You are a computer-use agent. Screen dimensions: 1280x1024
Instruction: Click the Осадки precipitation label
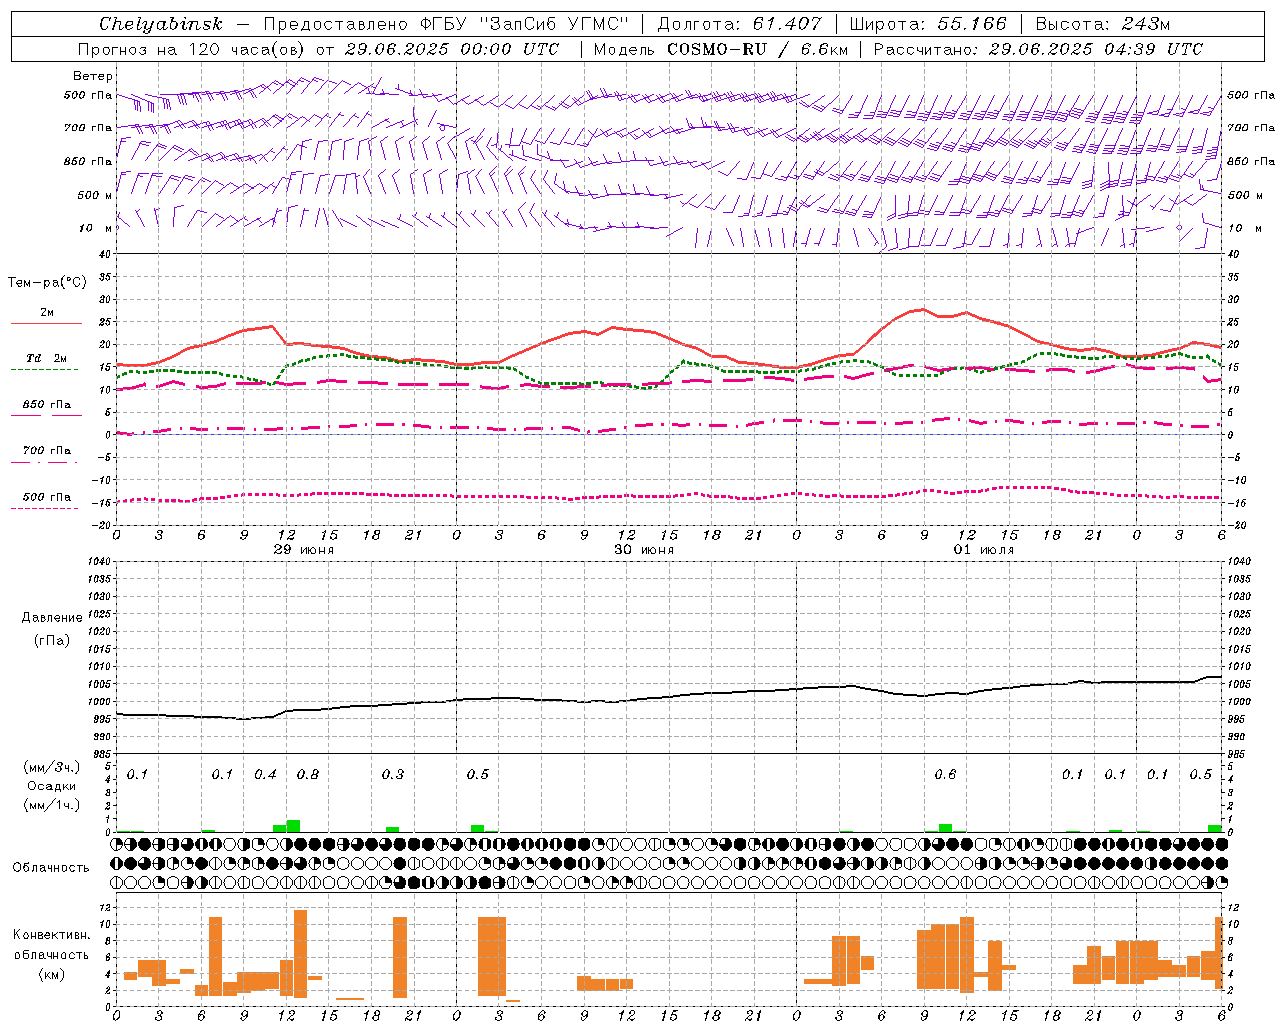(x=51, y=786)
